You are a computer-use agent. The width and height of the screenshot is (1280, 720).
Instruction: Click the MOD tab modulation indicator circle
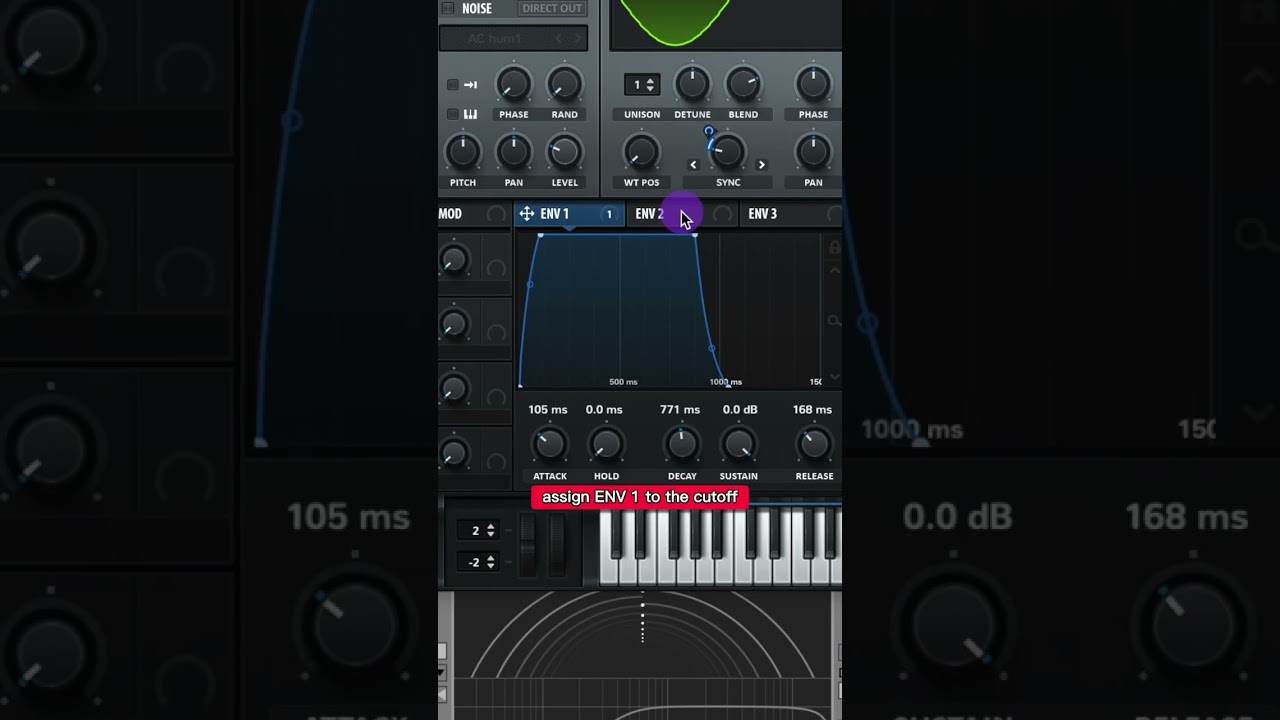pos(495,214)
